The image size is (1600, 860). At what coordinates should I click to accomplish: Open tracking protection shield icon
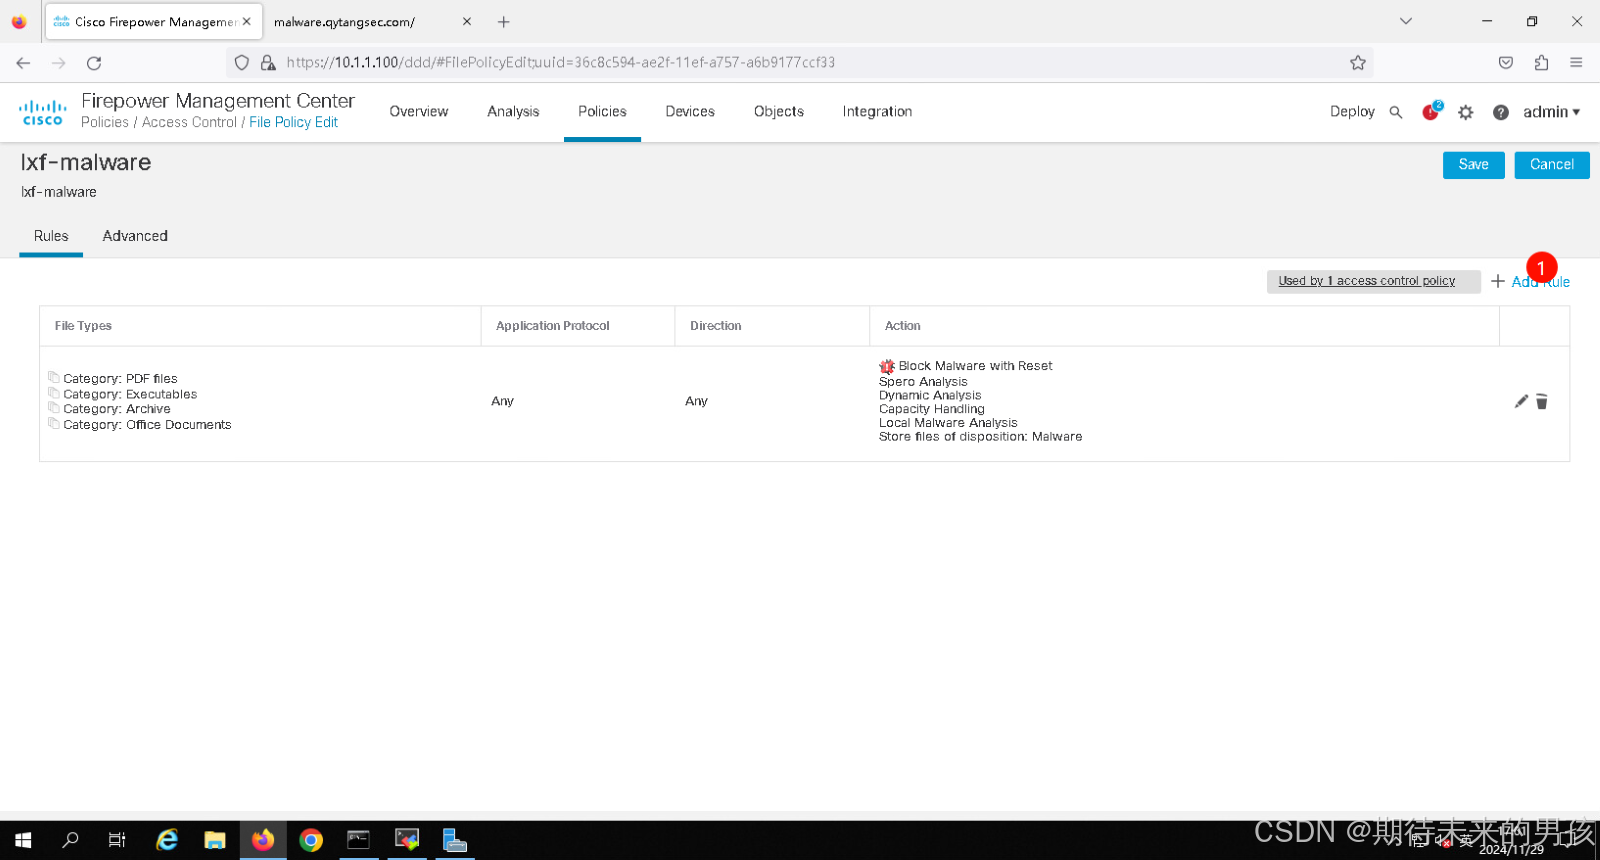[x=241, y=62]
